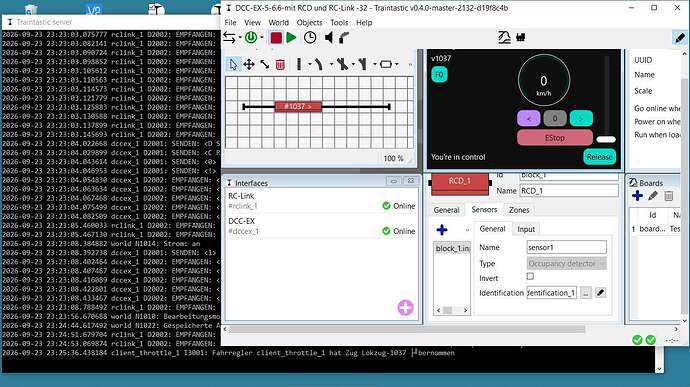Open dropdown arrow beside turnout tool
The image size is (690, 387).
click(x=374, y=65)
